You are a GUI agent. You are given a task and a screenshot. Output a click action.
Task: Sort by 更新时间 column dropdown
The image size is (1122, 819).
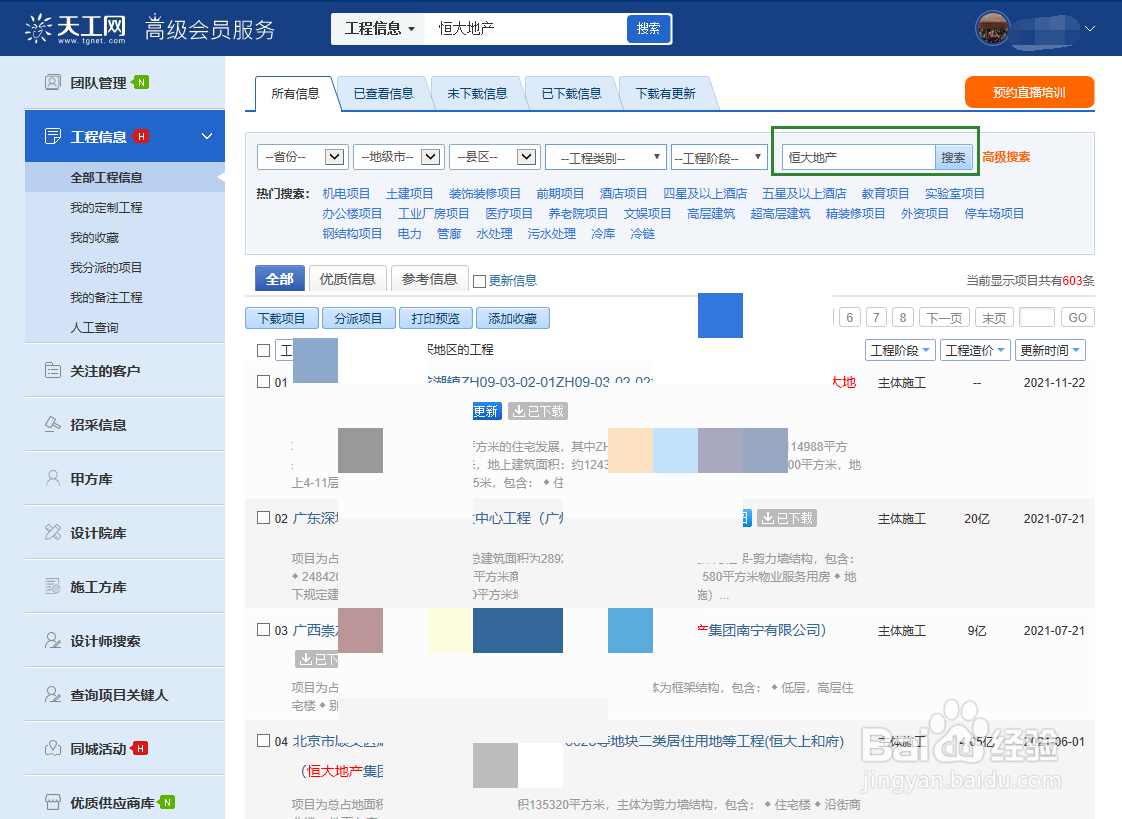pyautogui.click(x=1050, y=350)
